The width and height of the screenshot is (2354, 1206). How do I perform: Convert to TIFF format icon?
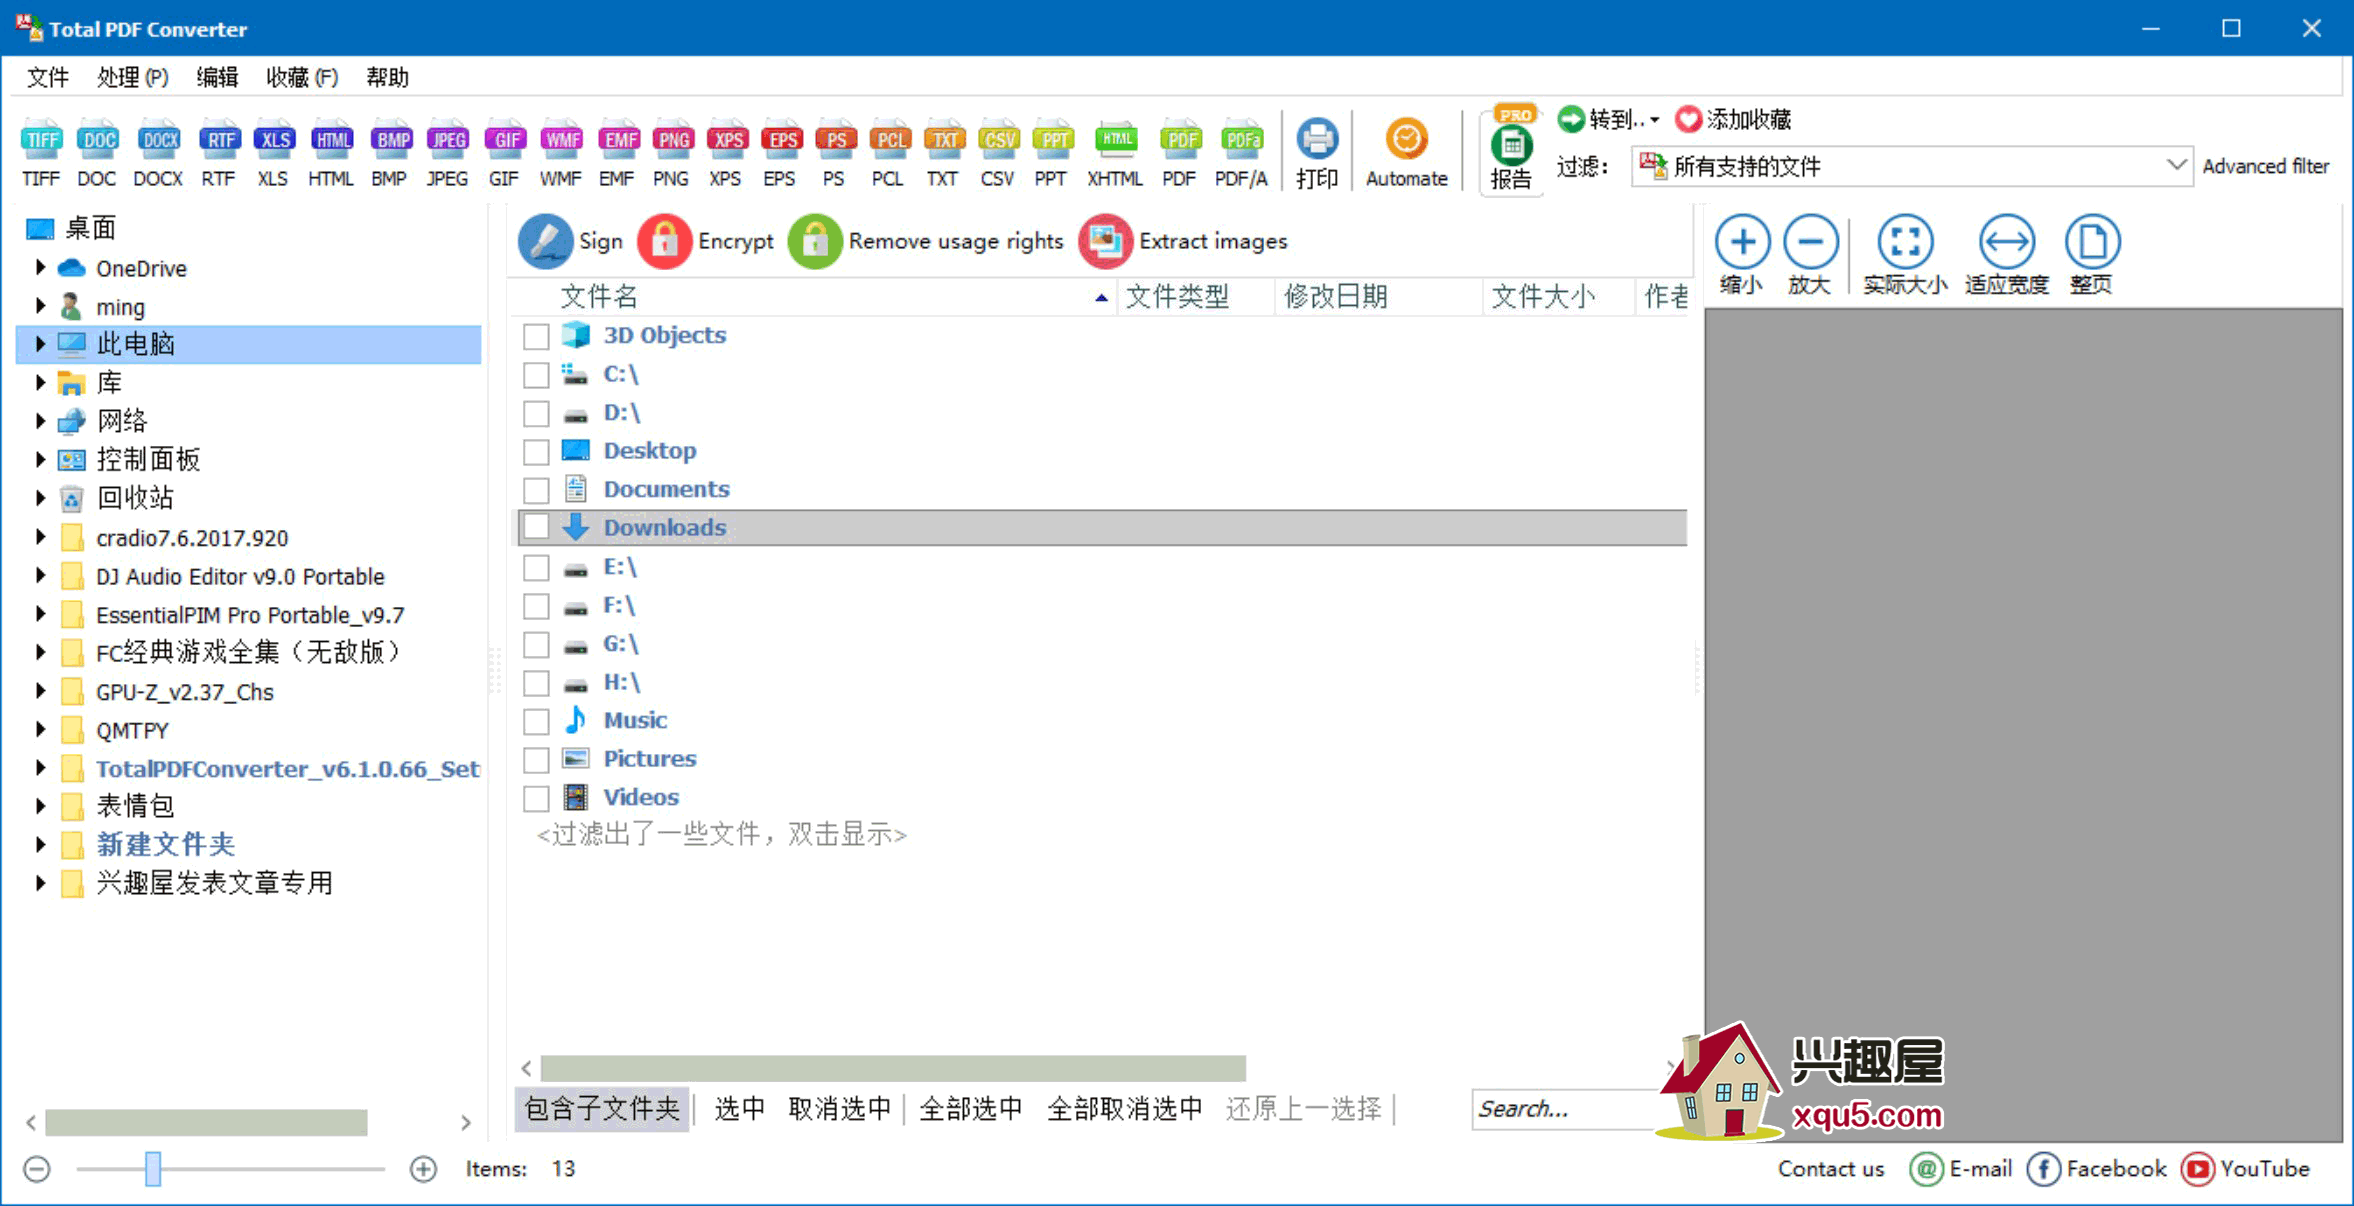coord(42,153)
